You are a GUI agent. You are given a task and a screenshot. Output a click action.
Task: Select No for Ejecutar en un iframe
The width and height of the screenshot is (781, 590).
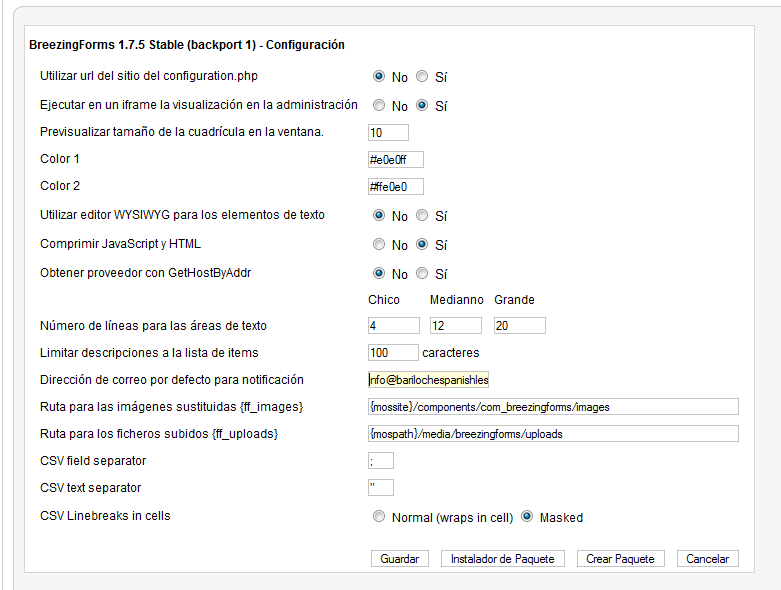point(379,105)
